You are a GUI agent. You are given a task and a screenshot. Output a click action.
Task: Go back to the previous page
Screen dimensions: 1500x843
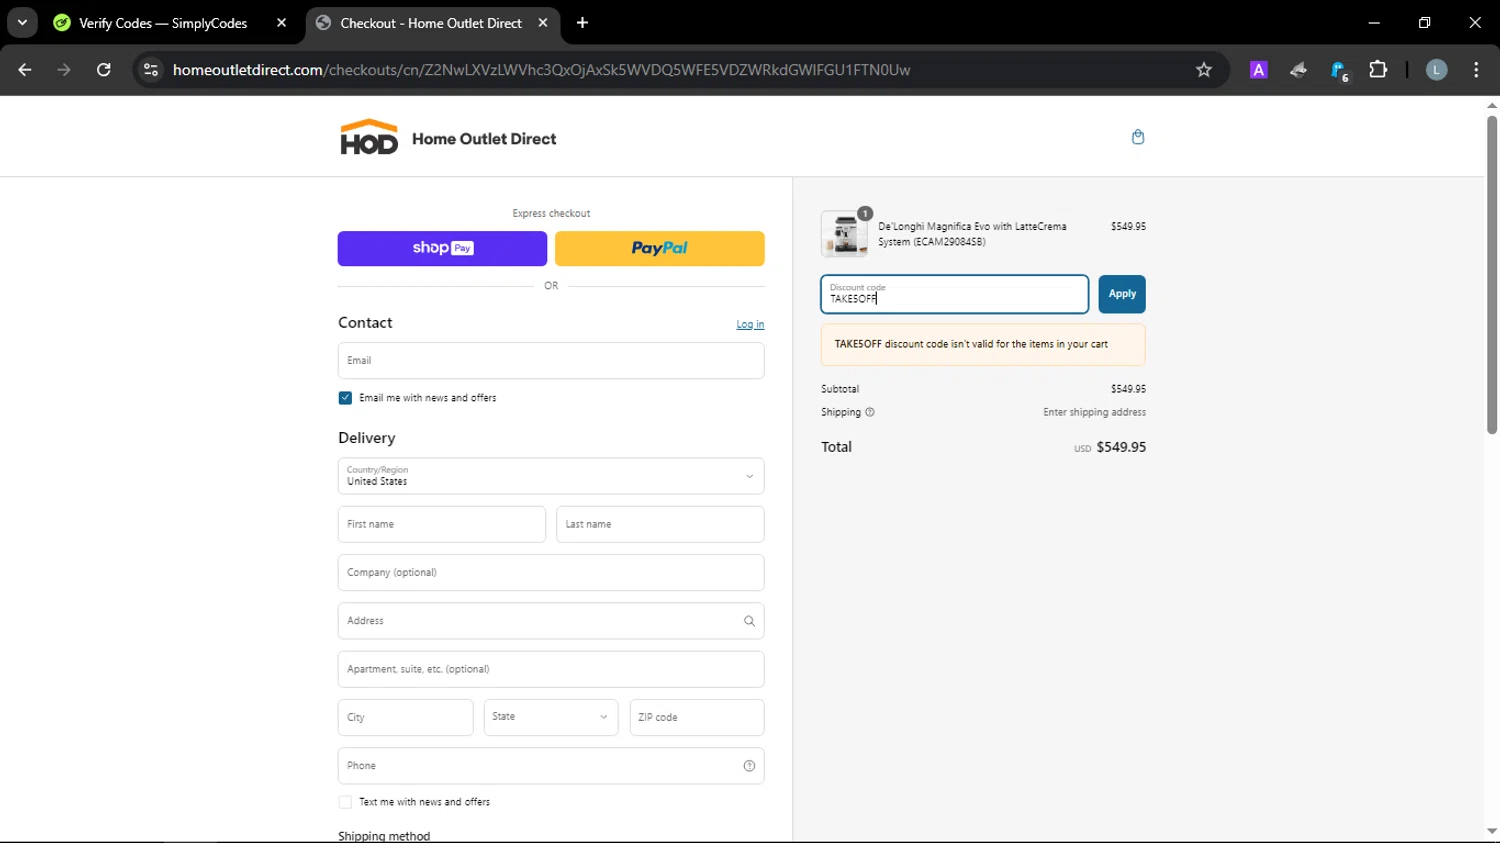25,70
